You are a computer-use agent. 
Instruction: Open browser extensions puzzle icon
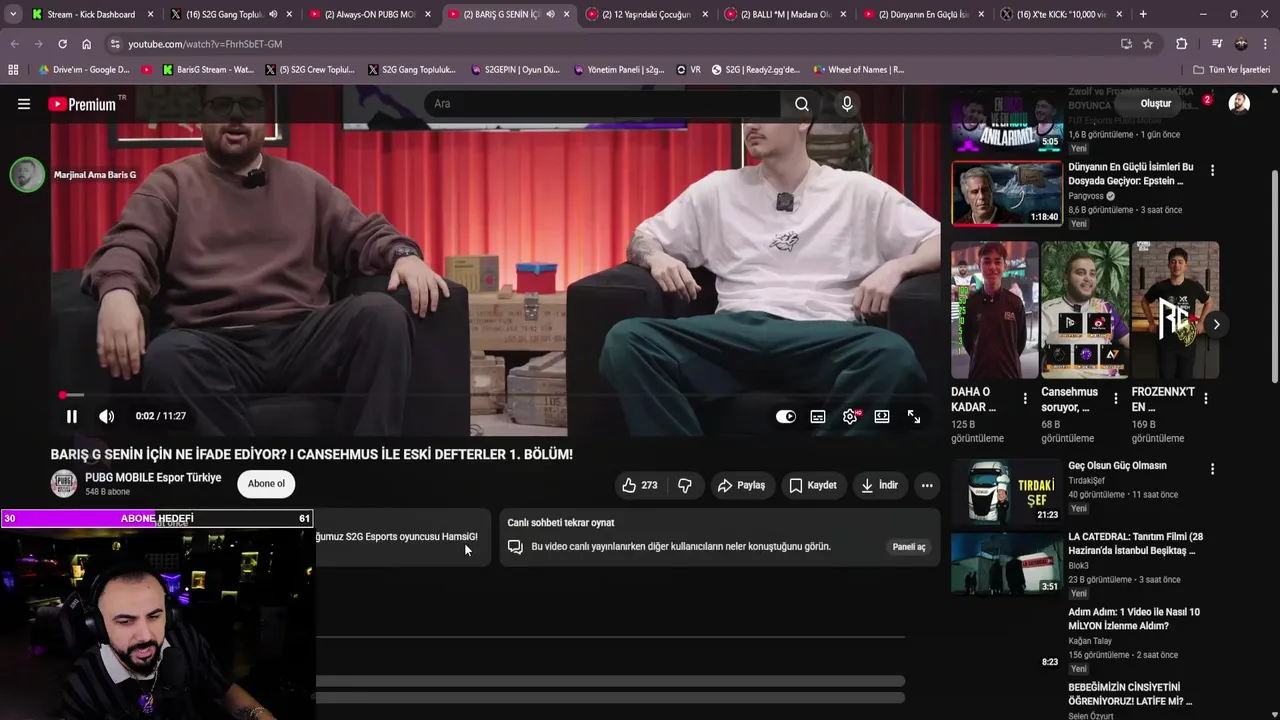(x=1181, y=44)
